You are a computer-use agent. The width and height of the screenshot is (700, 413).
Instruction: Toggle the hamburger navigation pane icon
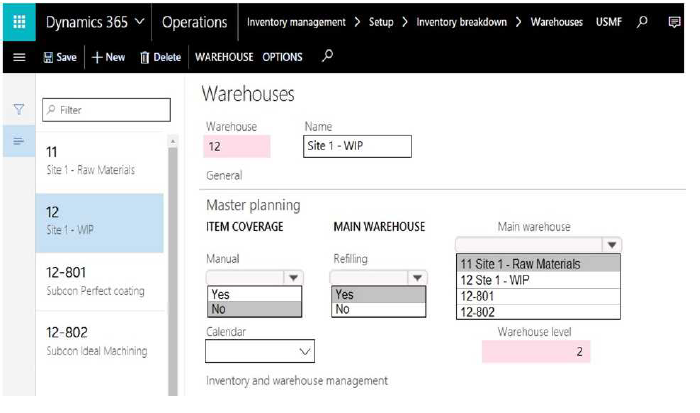click(x=19, y=57)
